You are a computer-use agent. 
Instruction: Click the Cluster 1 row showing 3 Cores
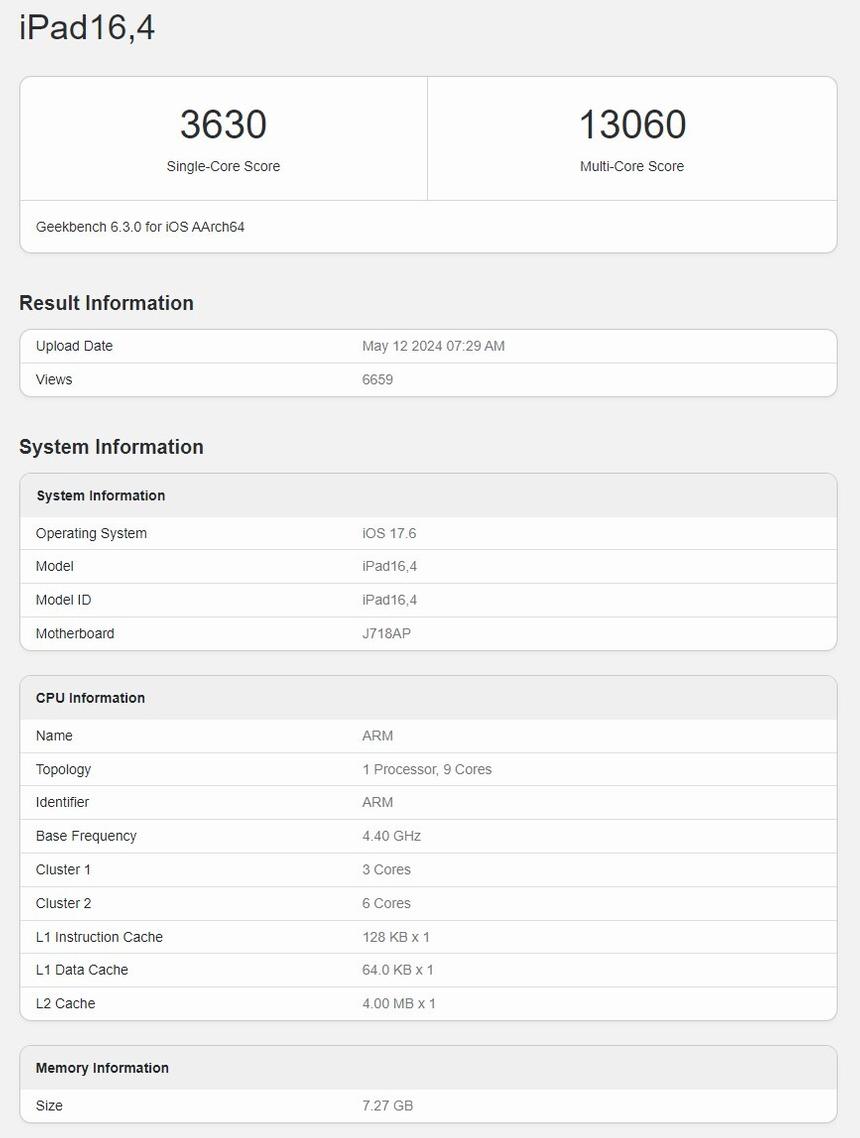coord(430,869)
